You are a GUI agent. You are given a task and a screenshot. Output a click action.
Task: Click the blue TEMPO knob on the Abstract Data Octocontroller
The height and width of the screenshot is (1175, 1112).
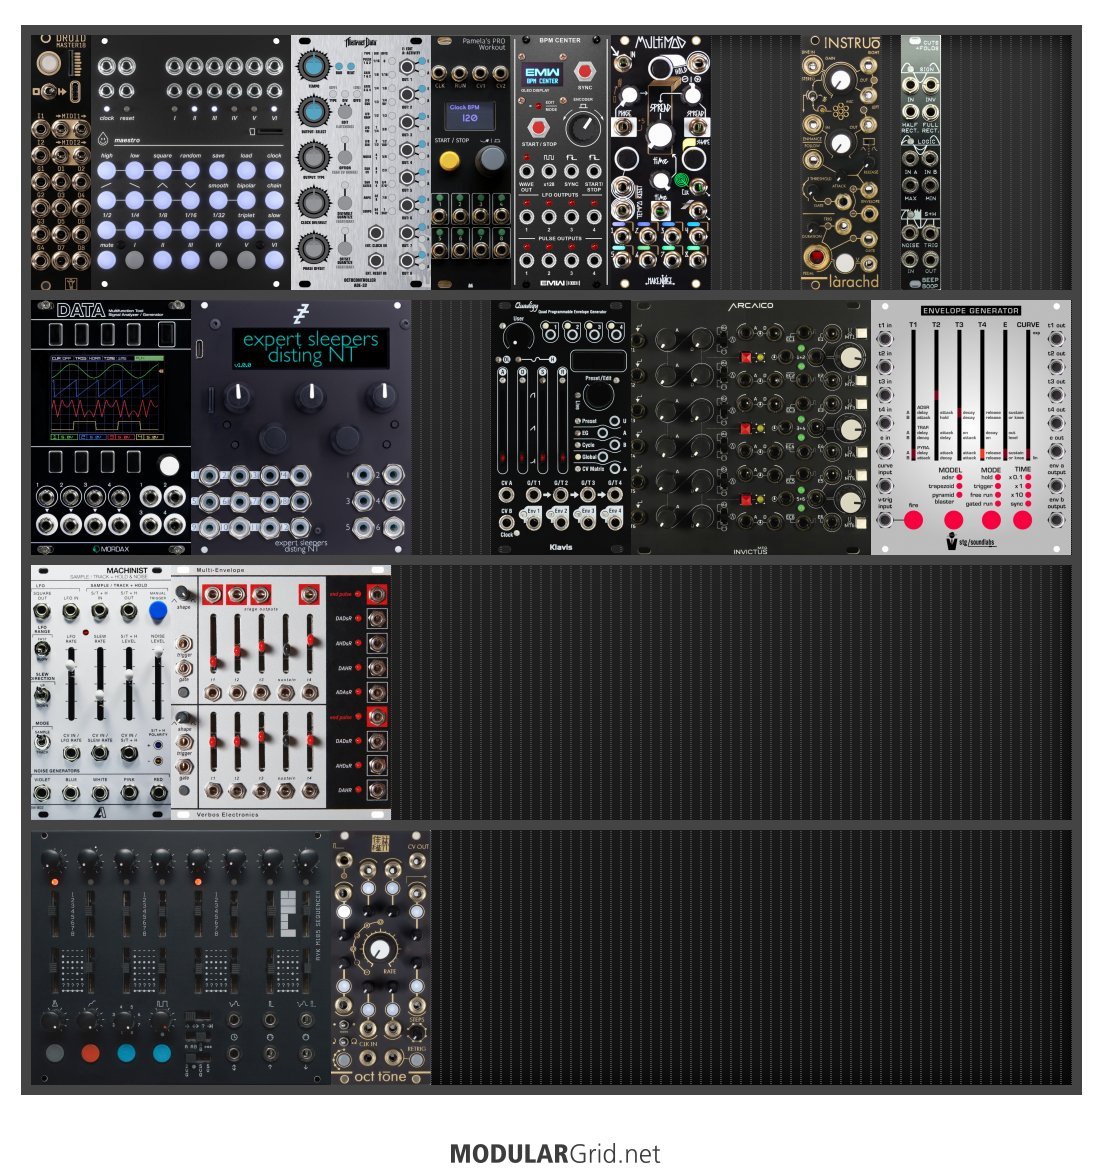click(312, 66)
